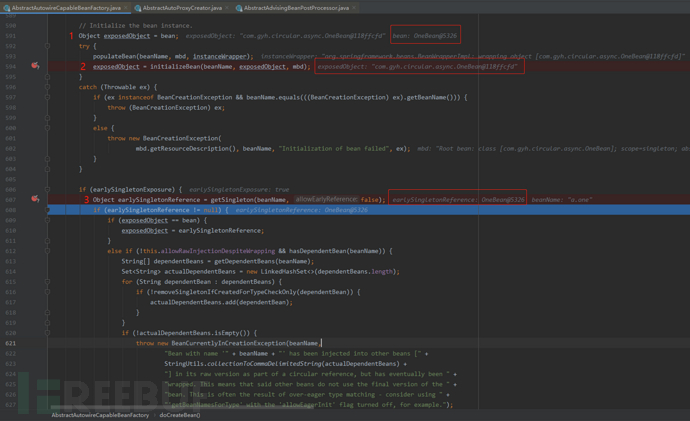690x421 pixels.
Task: Toggle breakpoint on line 607
Action: tap(35, 199)
